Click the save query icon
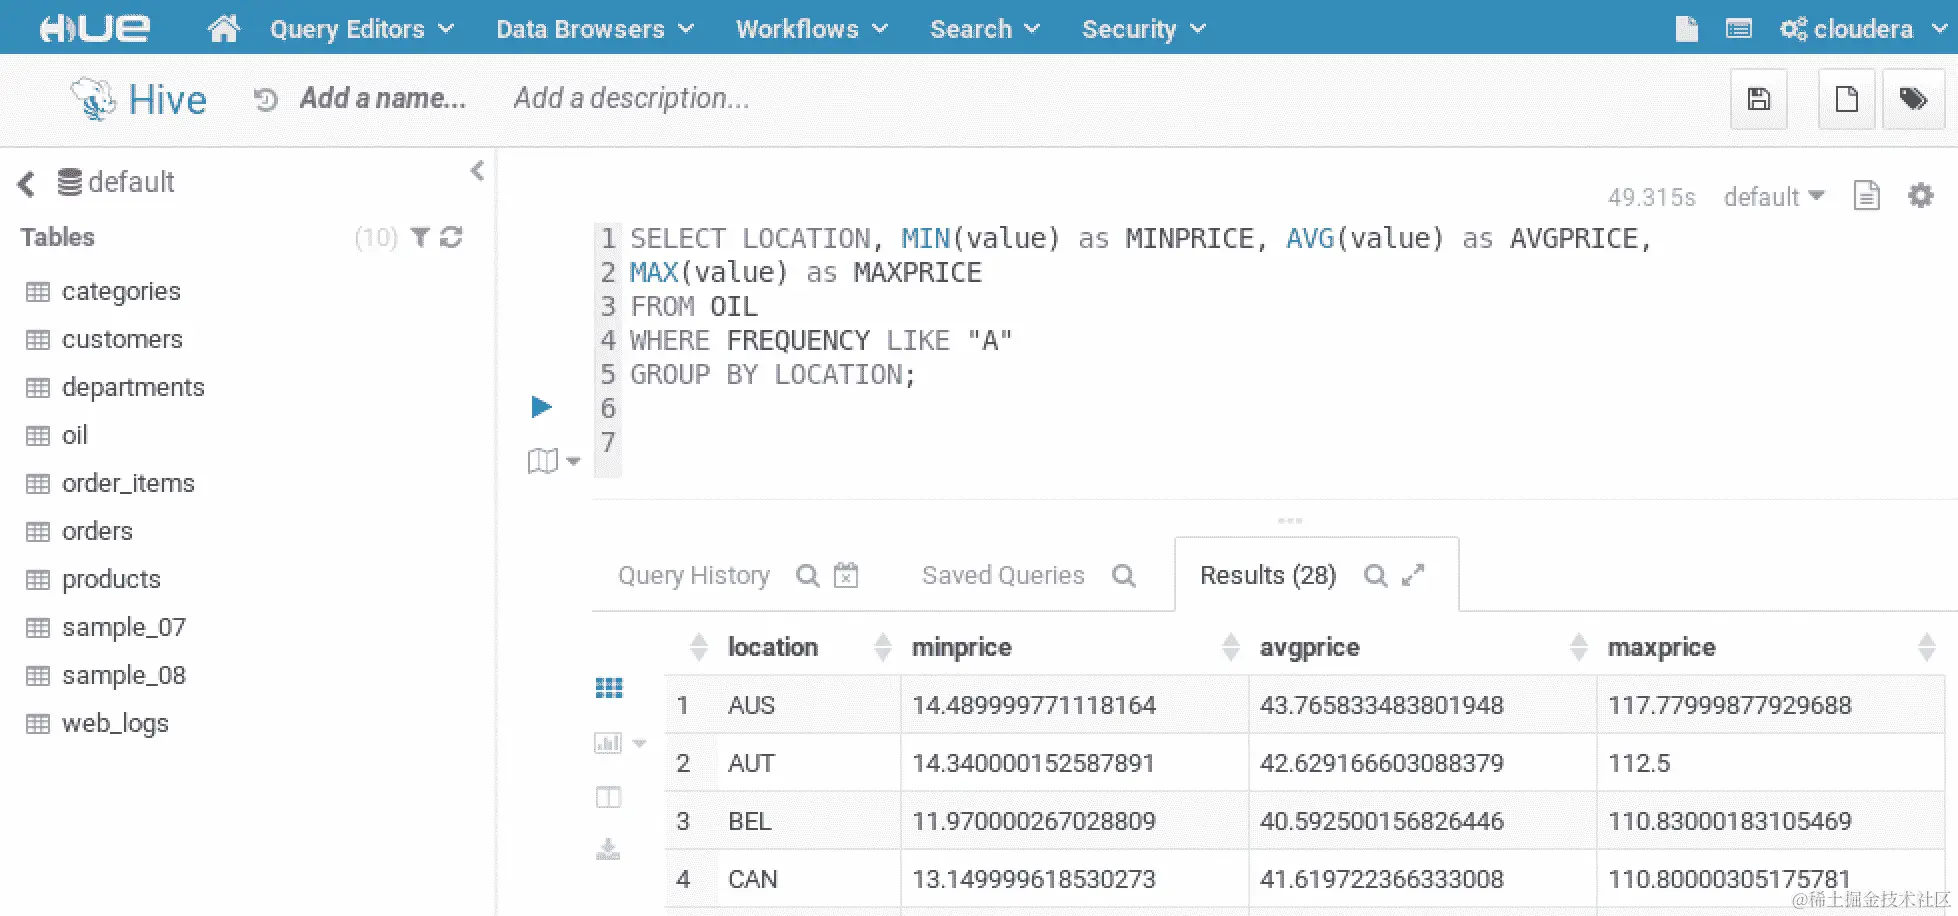 click(x=1759, y=99)
